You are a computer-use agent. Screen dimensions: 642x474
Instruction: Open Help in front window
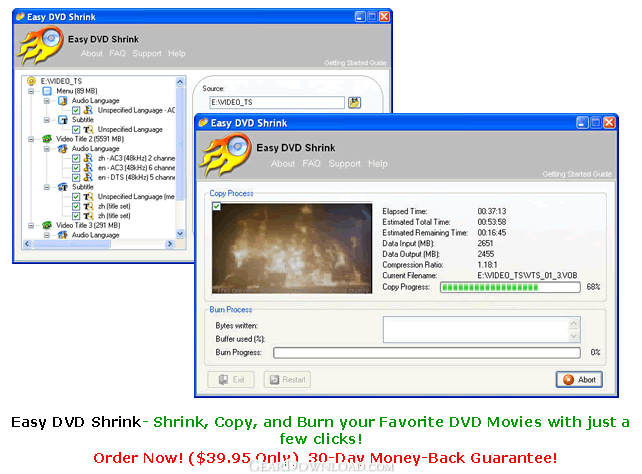(x=378, y=164)
